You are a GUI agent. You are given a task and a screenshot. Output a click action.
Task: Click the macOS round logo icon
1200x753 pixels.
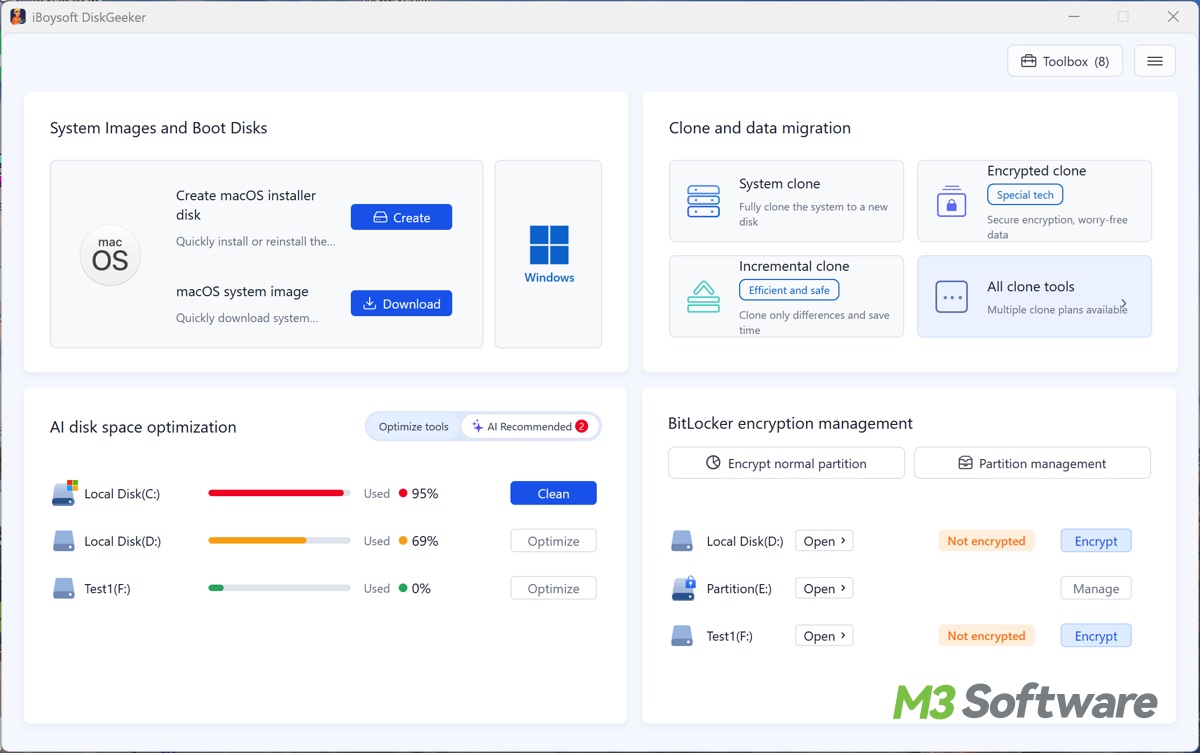(110, 255)
